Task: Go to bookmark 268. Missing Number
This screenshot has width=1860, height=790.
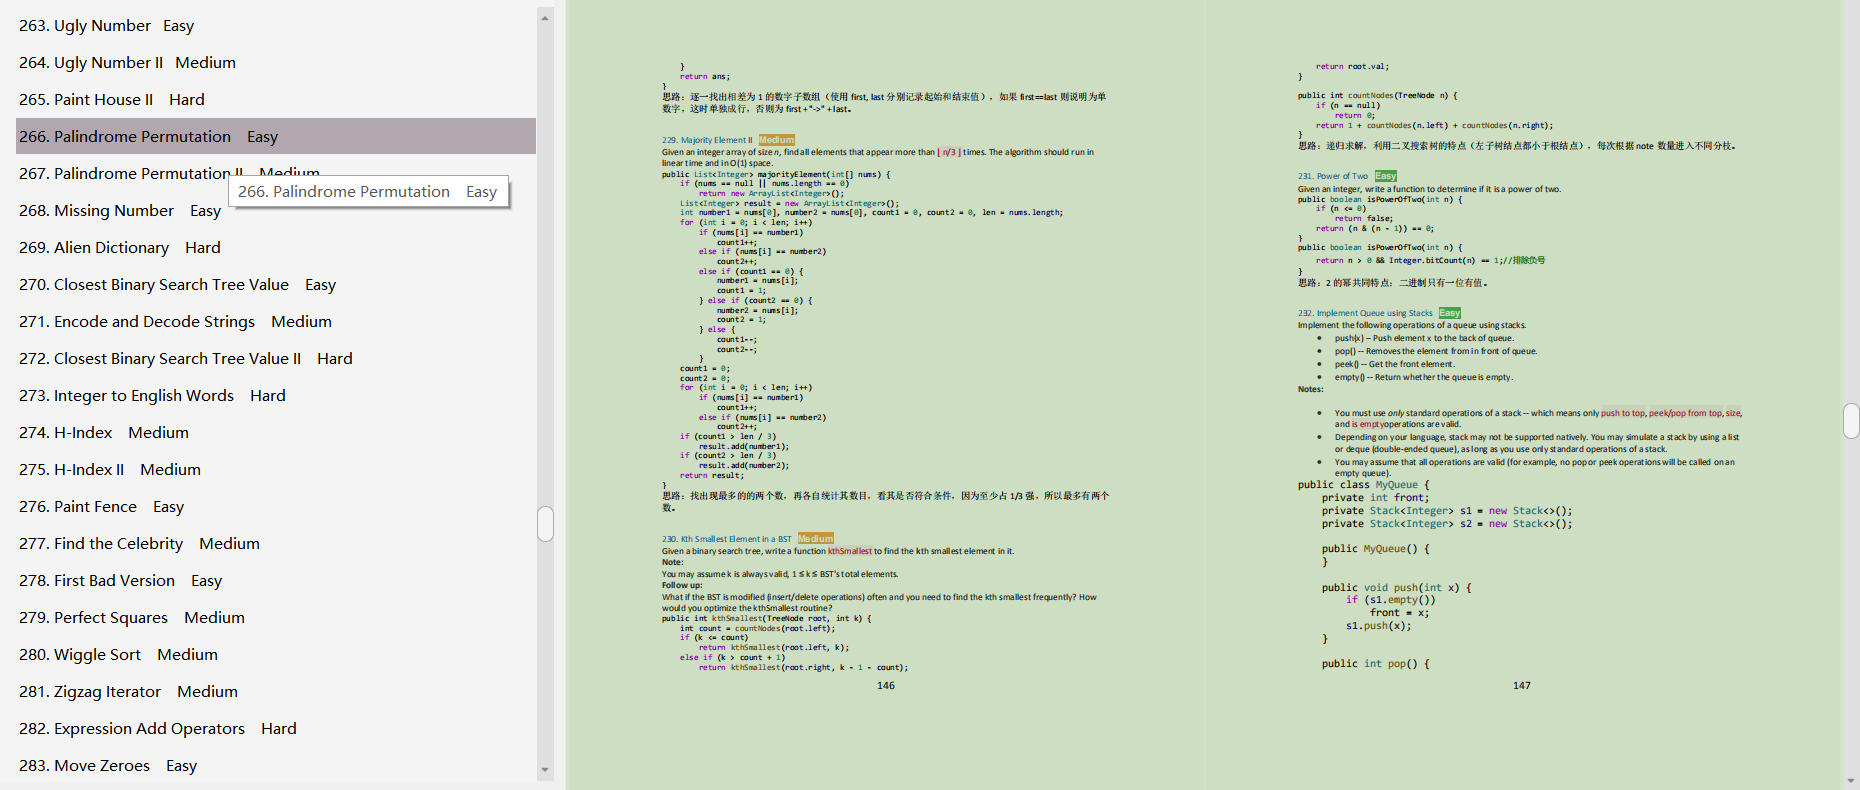Action: 119,211
